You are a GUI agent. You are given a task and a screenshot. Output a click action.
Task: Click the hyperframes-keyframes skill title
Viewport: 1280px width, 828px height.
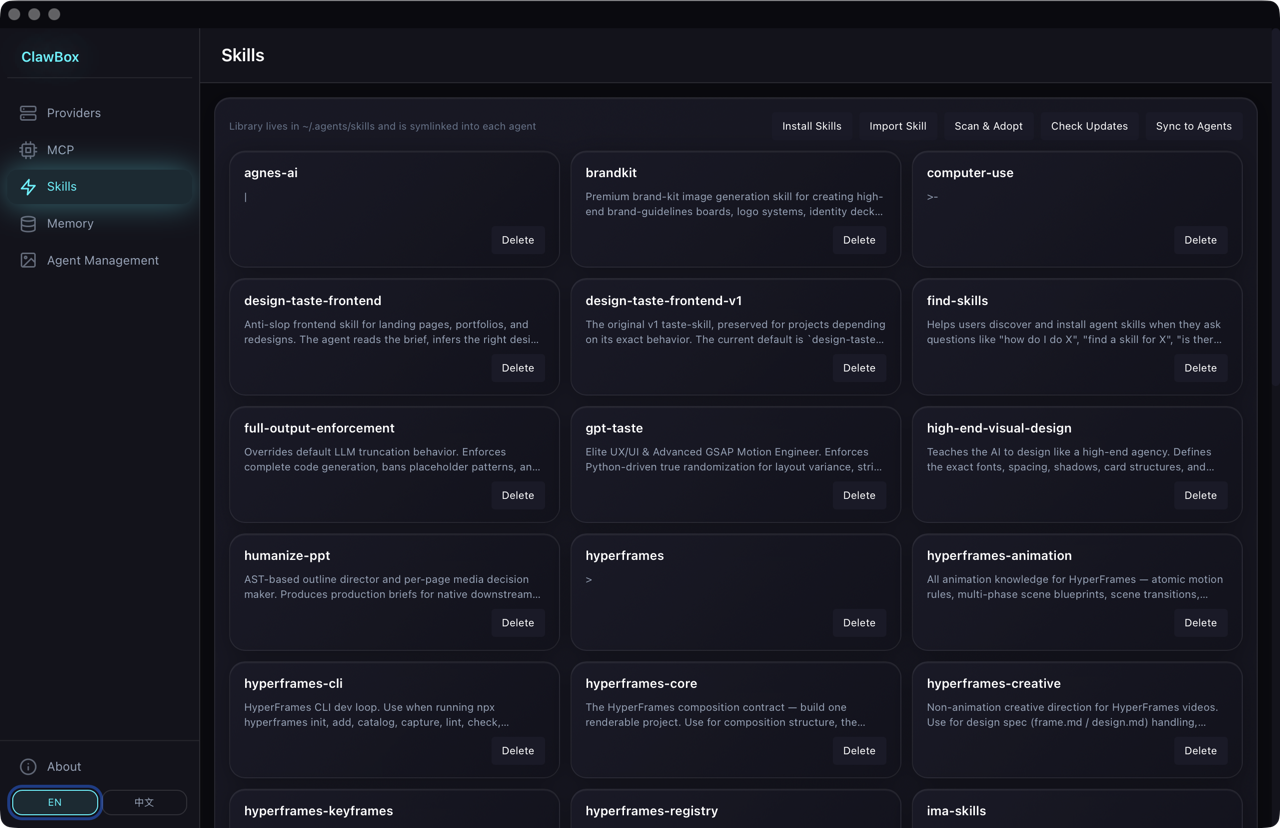(318, 811)
